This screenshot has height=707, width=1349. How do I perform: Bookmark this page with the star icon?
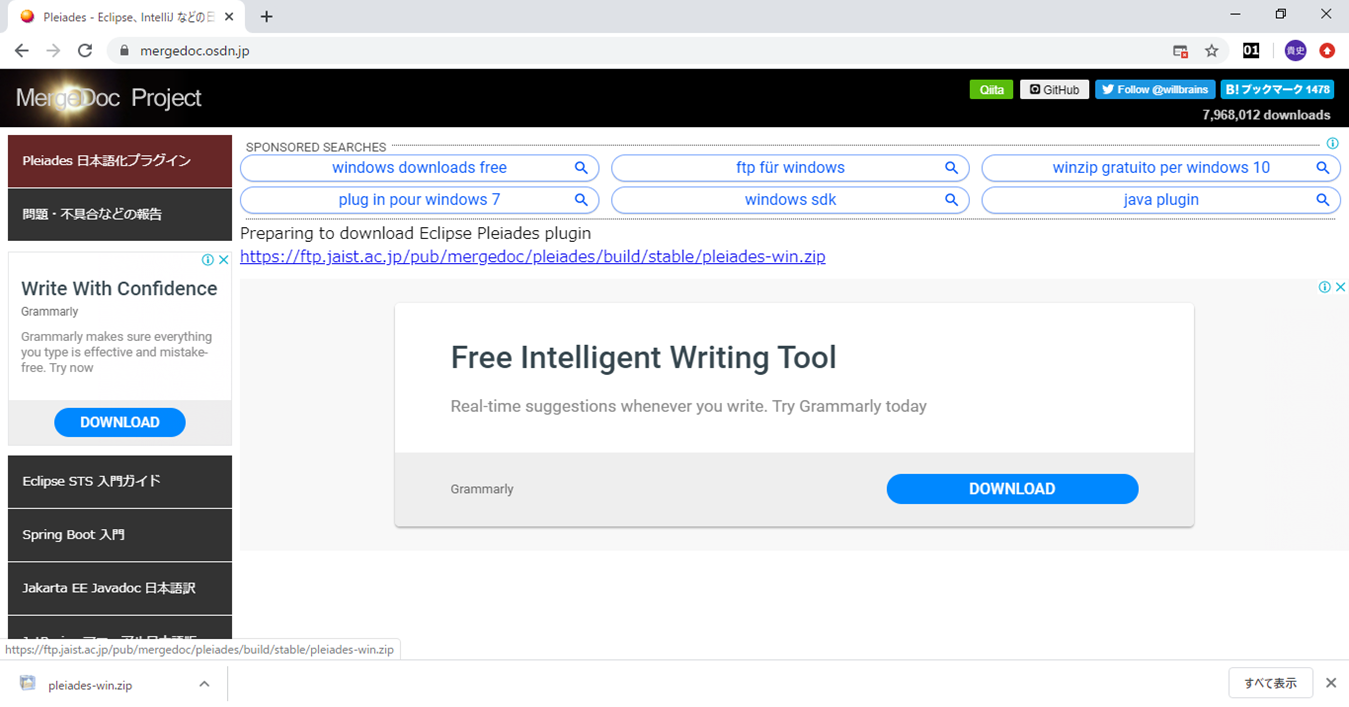[x=1212, y=50]
